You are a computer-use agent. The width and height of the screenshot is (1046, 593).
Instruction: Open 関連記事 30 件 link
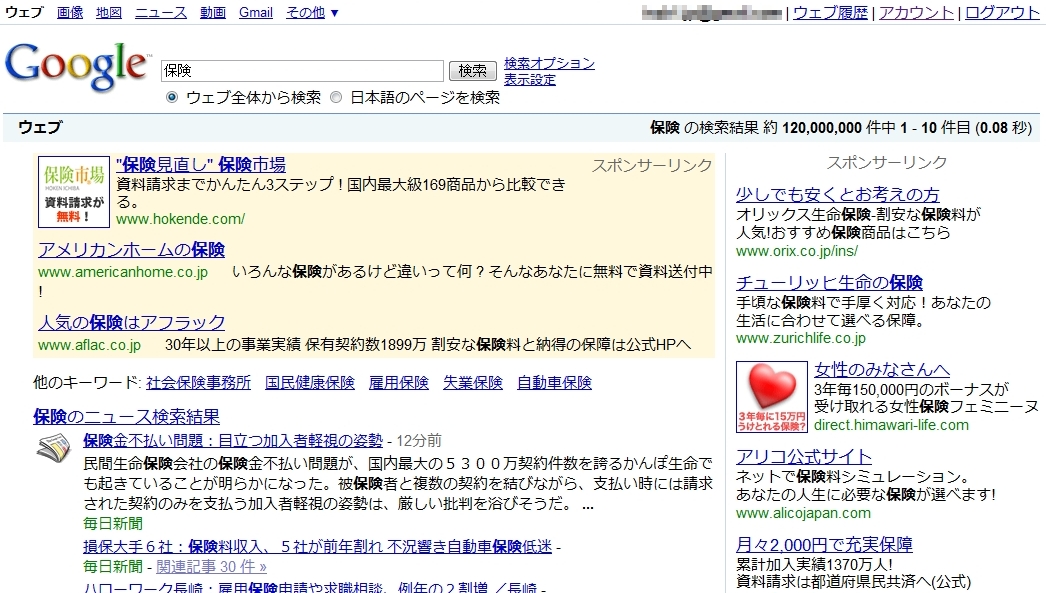(211, 567)
